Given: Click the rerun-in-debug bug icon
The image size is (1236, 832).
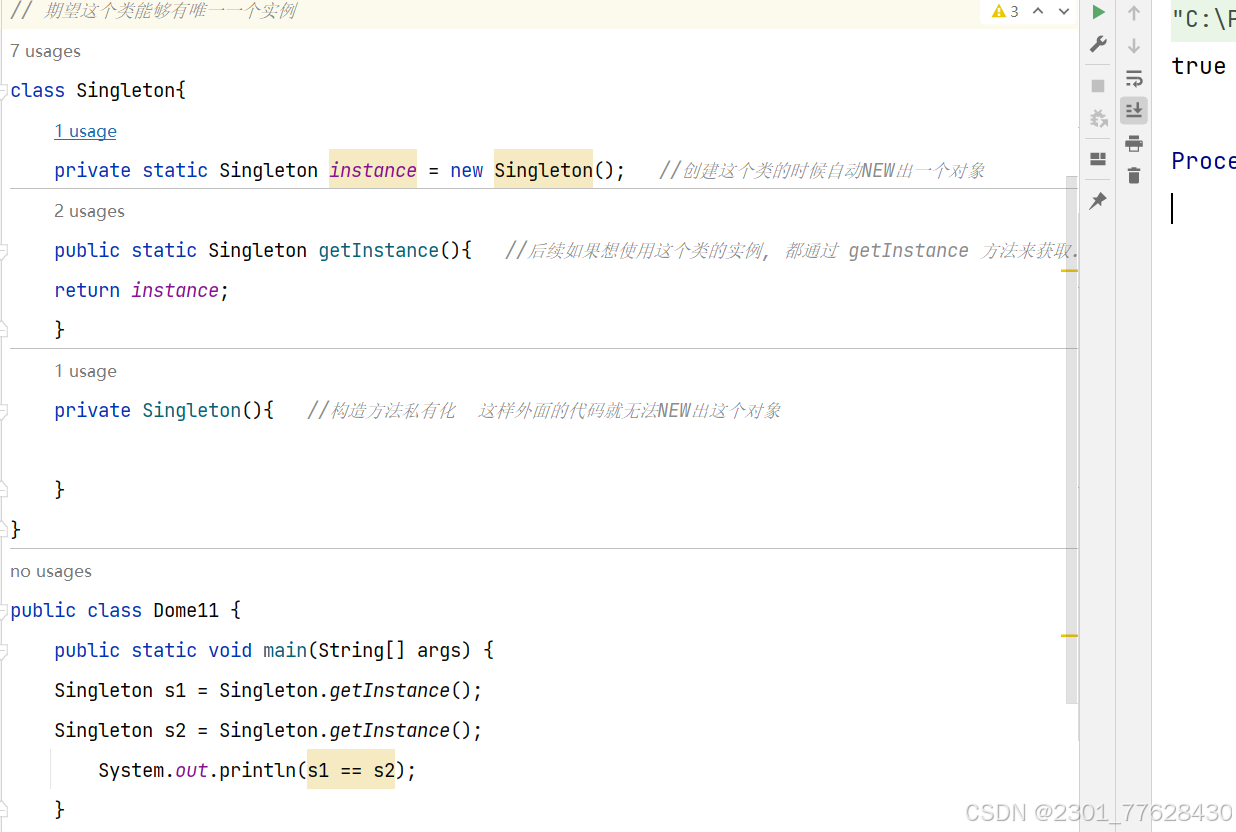Looking at the screenshot, I should coord(1097,118).
